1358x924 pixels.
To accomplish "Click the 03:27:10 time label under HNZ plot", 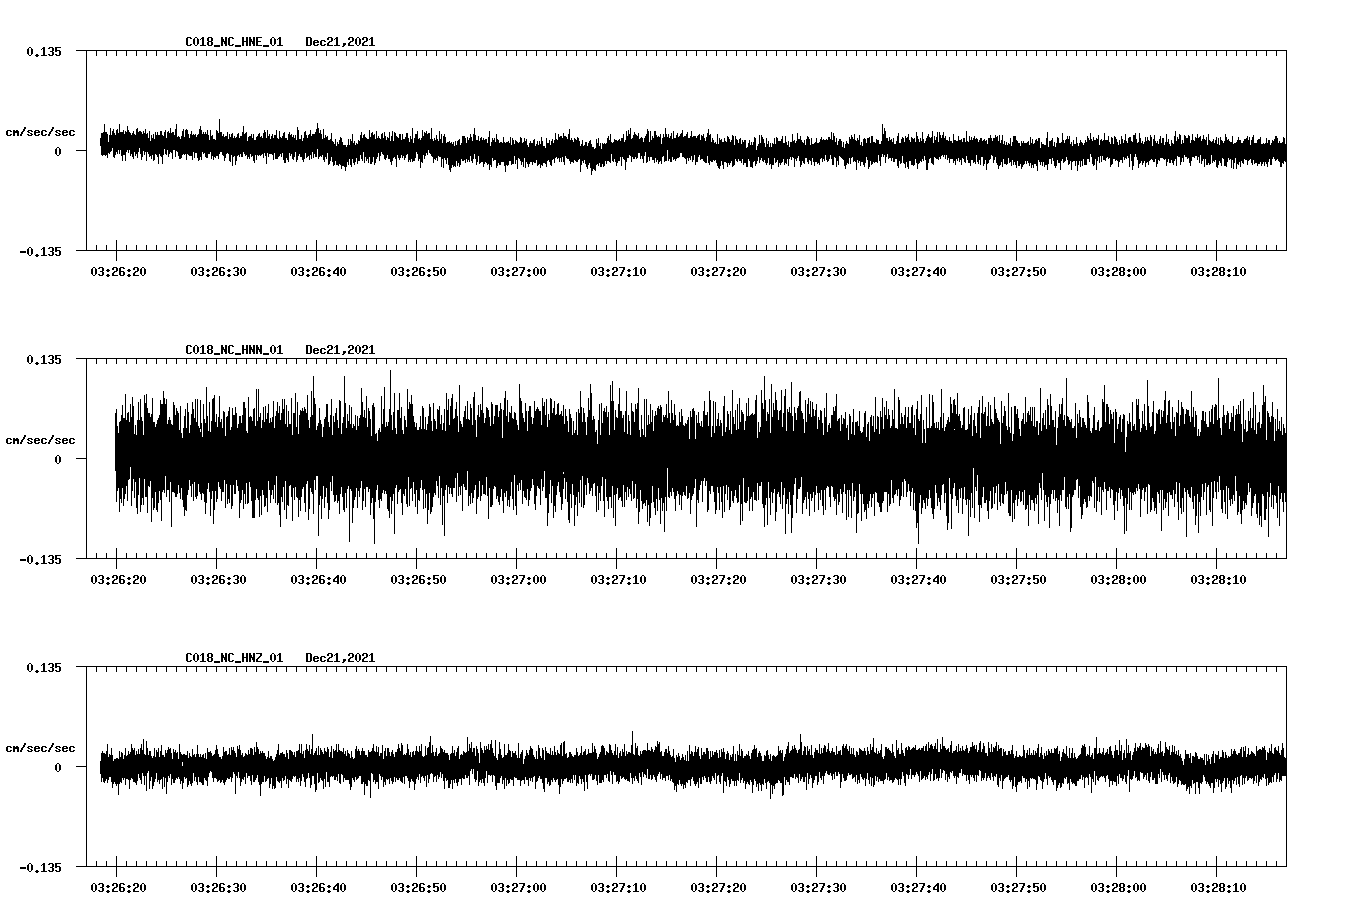I will (x=618, y=887).
